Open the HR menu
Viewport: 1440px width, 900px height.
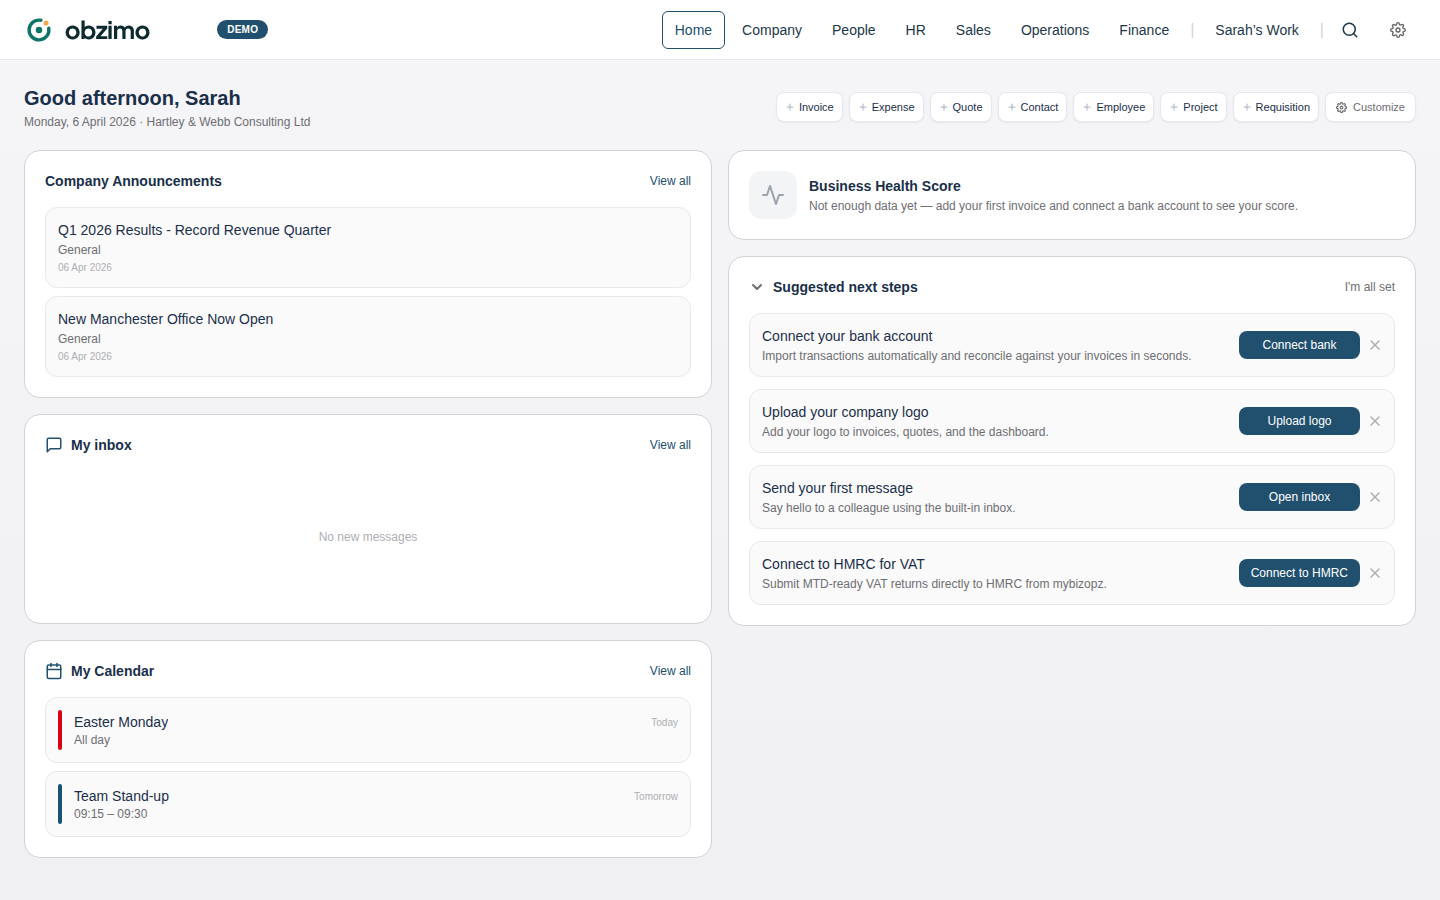click(x=915, y=30)
